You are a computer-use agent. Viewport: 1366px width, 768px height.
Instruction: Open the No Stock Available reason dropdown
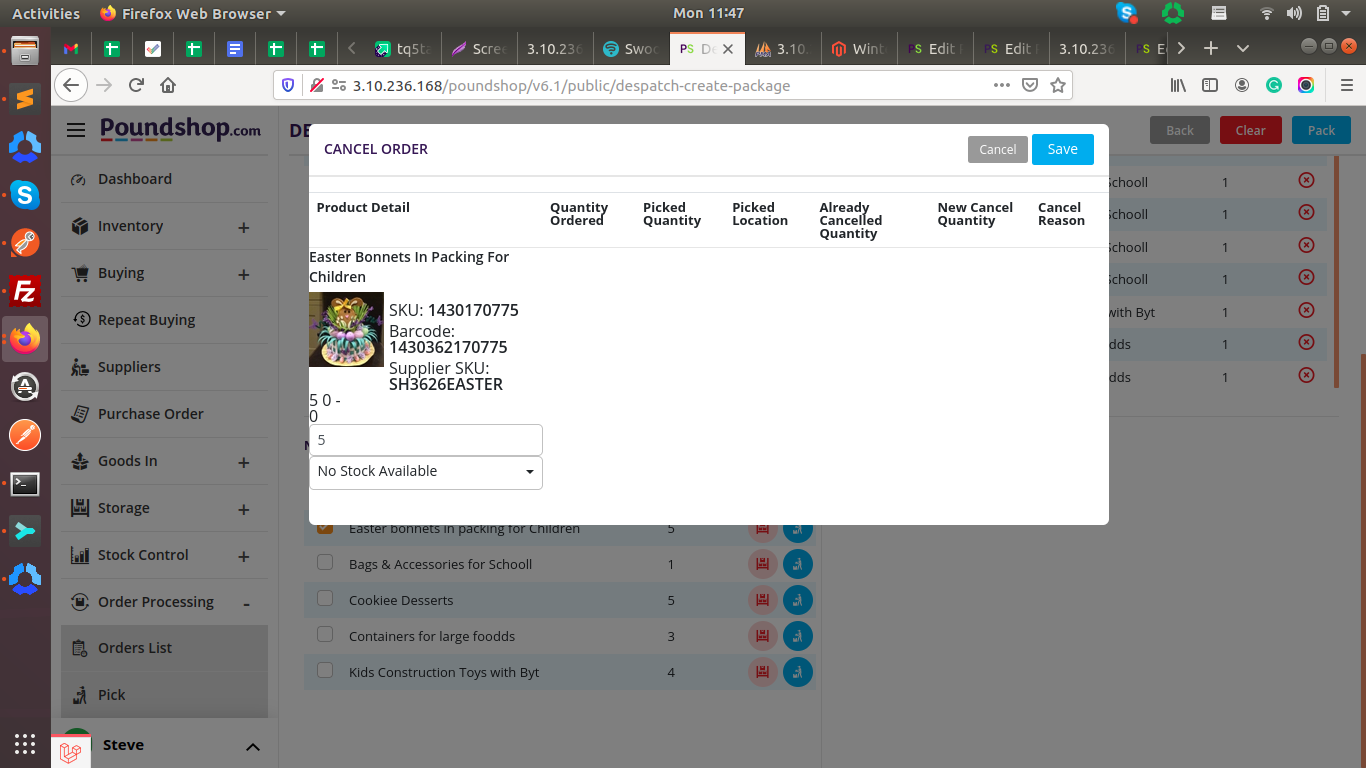pos(426,472)
